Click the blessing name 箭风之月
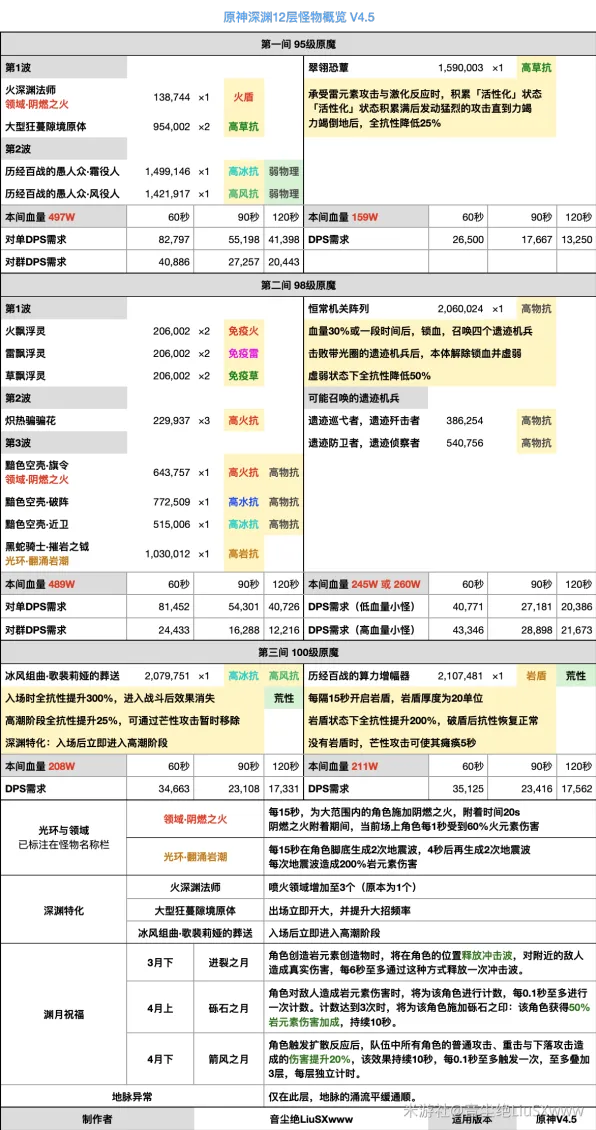 (x=228, y=1059)
